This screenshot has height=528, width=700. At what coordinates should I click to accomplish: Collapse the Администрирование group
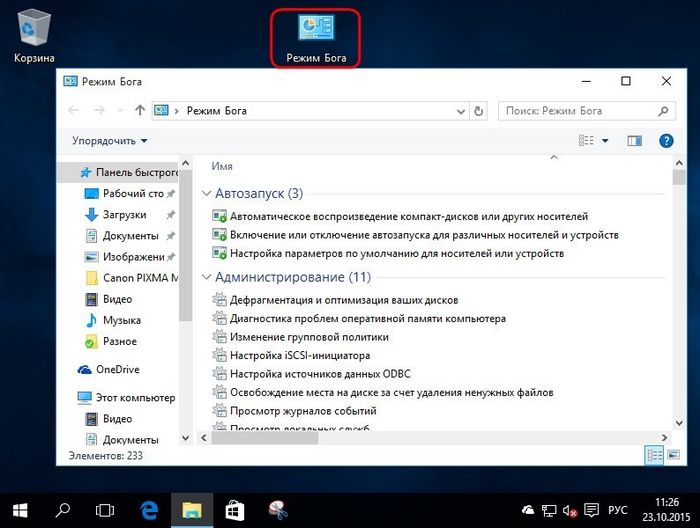tap(207, 276)
